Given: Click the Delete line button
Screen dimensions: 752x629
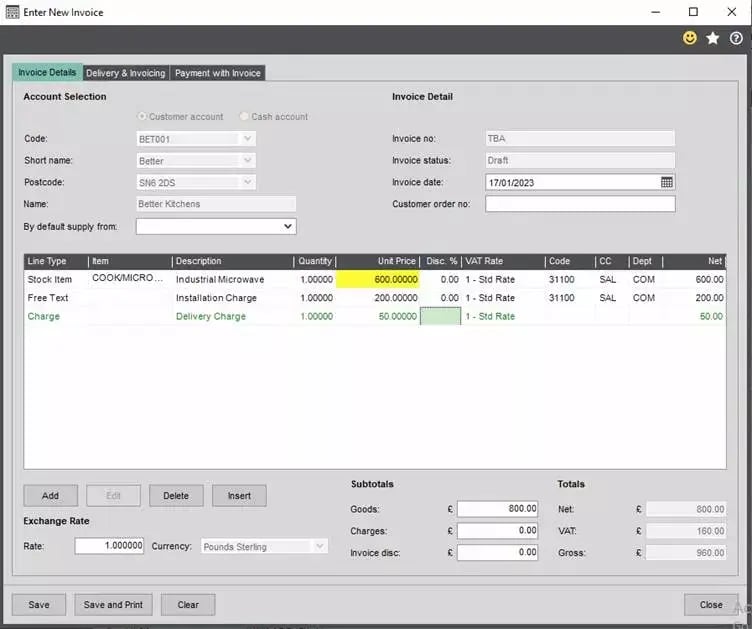Looking at the screenshot, I should coord(176,495).
